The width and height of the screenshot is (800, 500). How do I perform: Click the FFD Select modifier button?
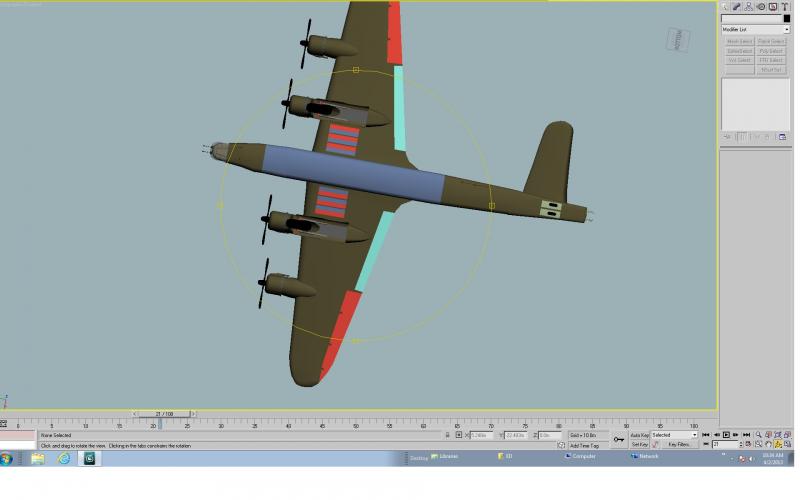pos(771,60)
